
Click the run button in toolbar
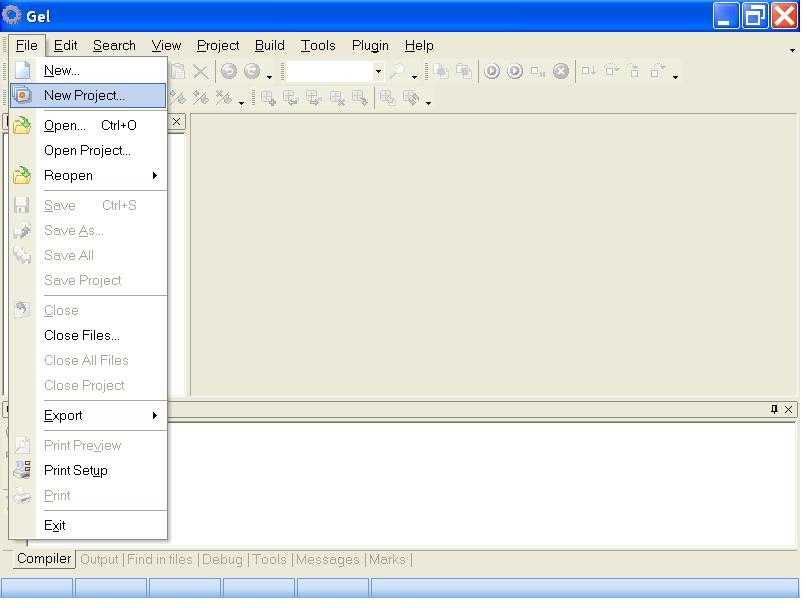515,71
